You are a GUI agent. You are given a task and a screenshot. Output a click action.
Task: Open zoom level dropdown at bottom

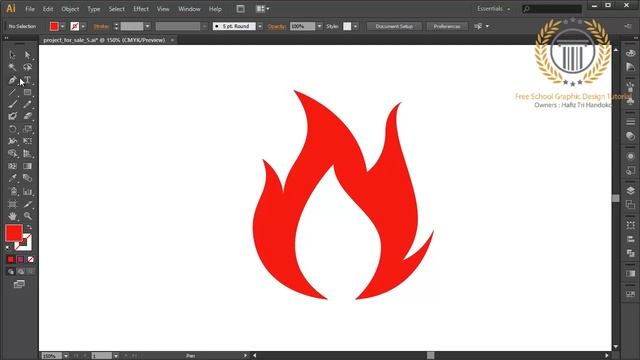coord(66,356)
